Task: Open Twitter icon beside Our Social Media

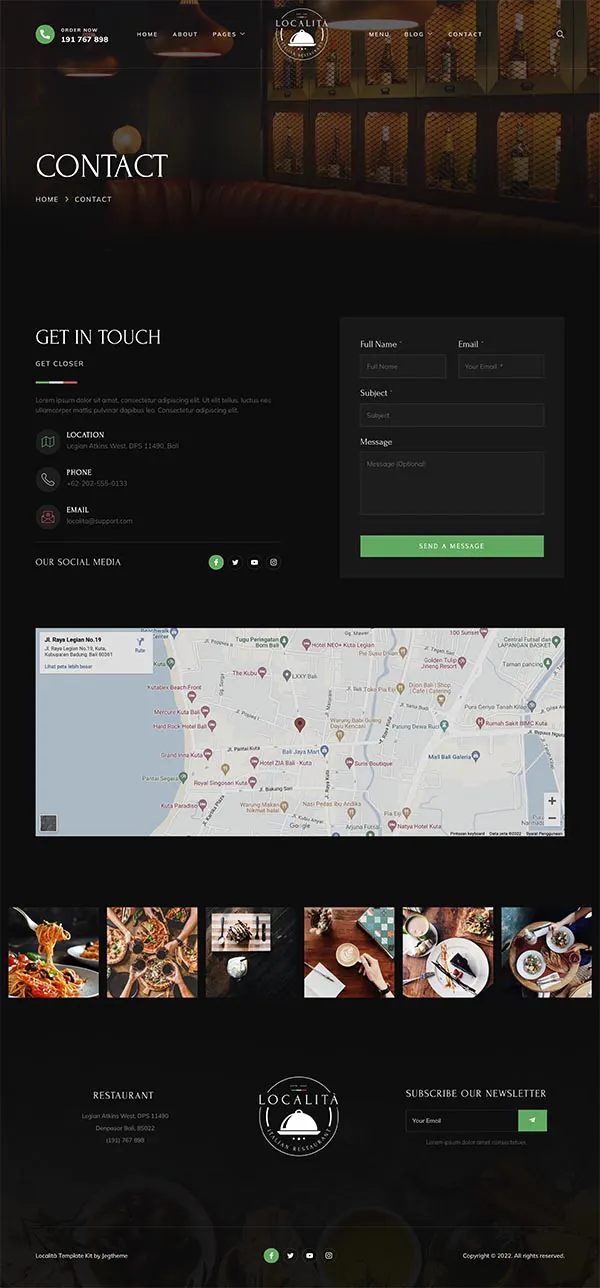Action: coord(235,562)
